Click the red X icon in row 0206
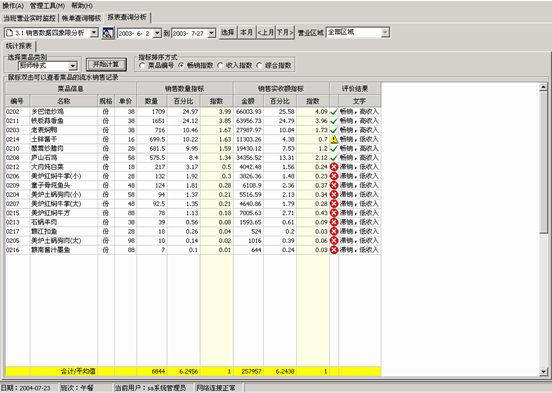Image resolution: width=552 pixels, height=393 pixels. click(x=334, y=176)
